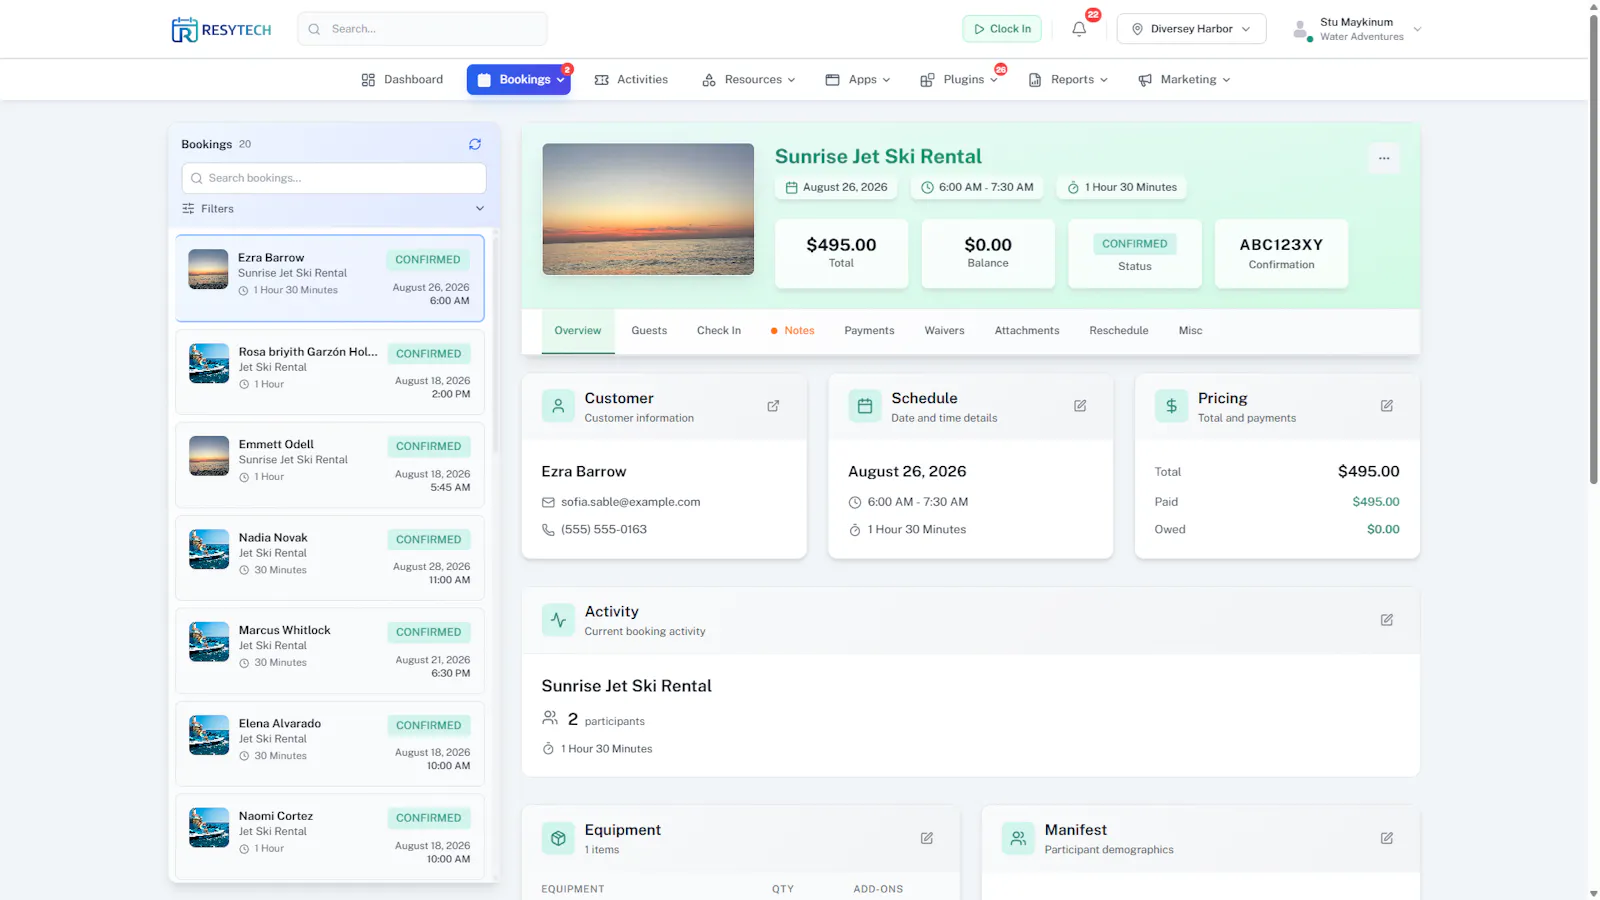Click the Manifest people icon

pyautogui.click(x=1018, y=838)
